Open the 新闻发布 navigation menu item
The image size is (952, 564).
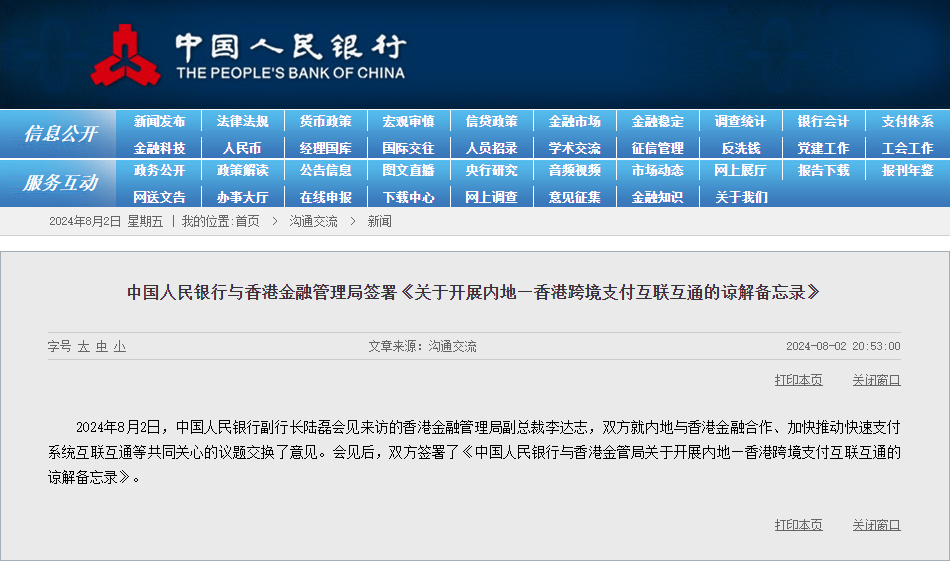(159, 122)
